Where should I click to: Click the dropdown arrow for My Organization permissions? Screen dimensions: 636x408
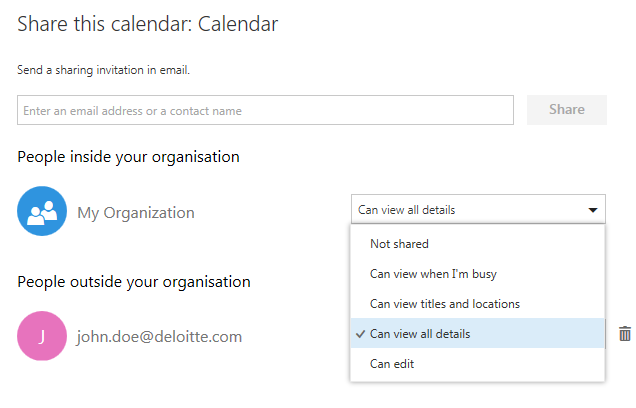593,210
